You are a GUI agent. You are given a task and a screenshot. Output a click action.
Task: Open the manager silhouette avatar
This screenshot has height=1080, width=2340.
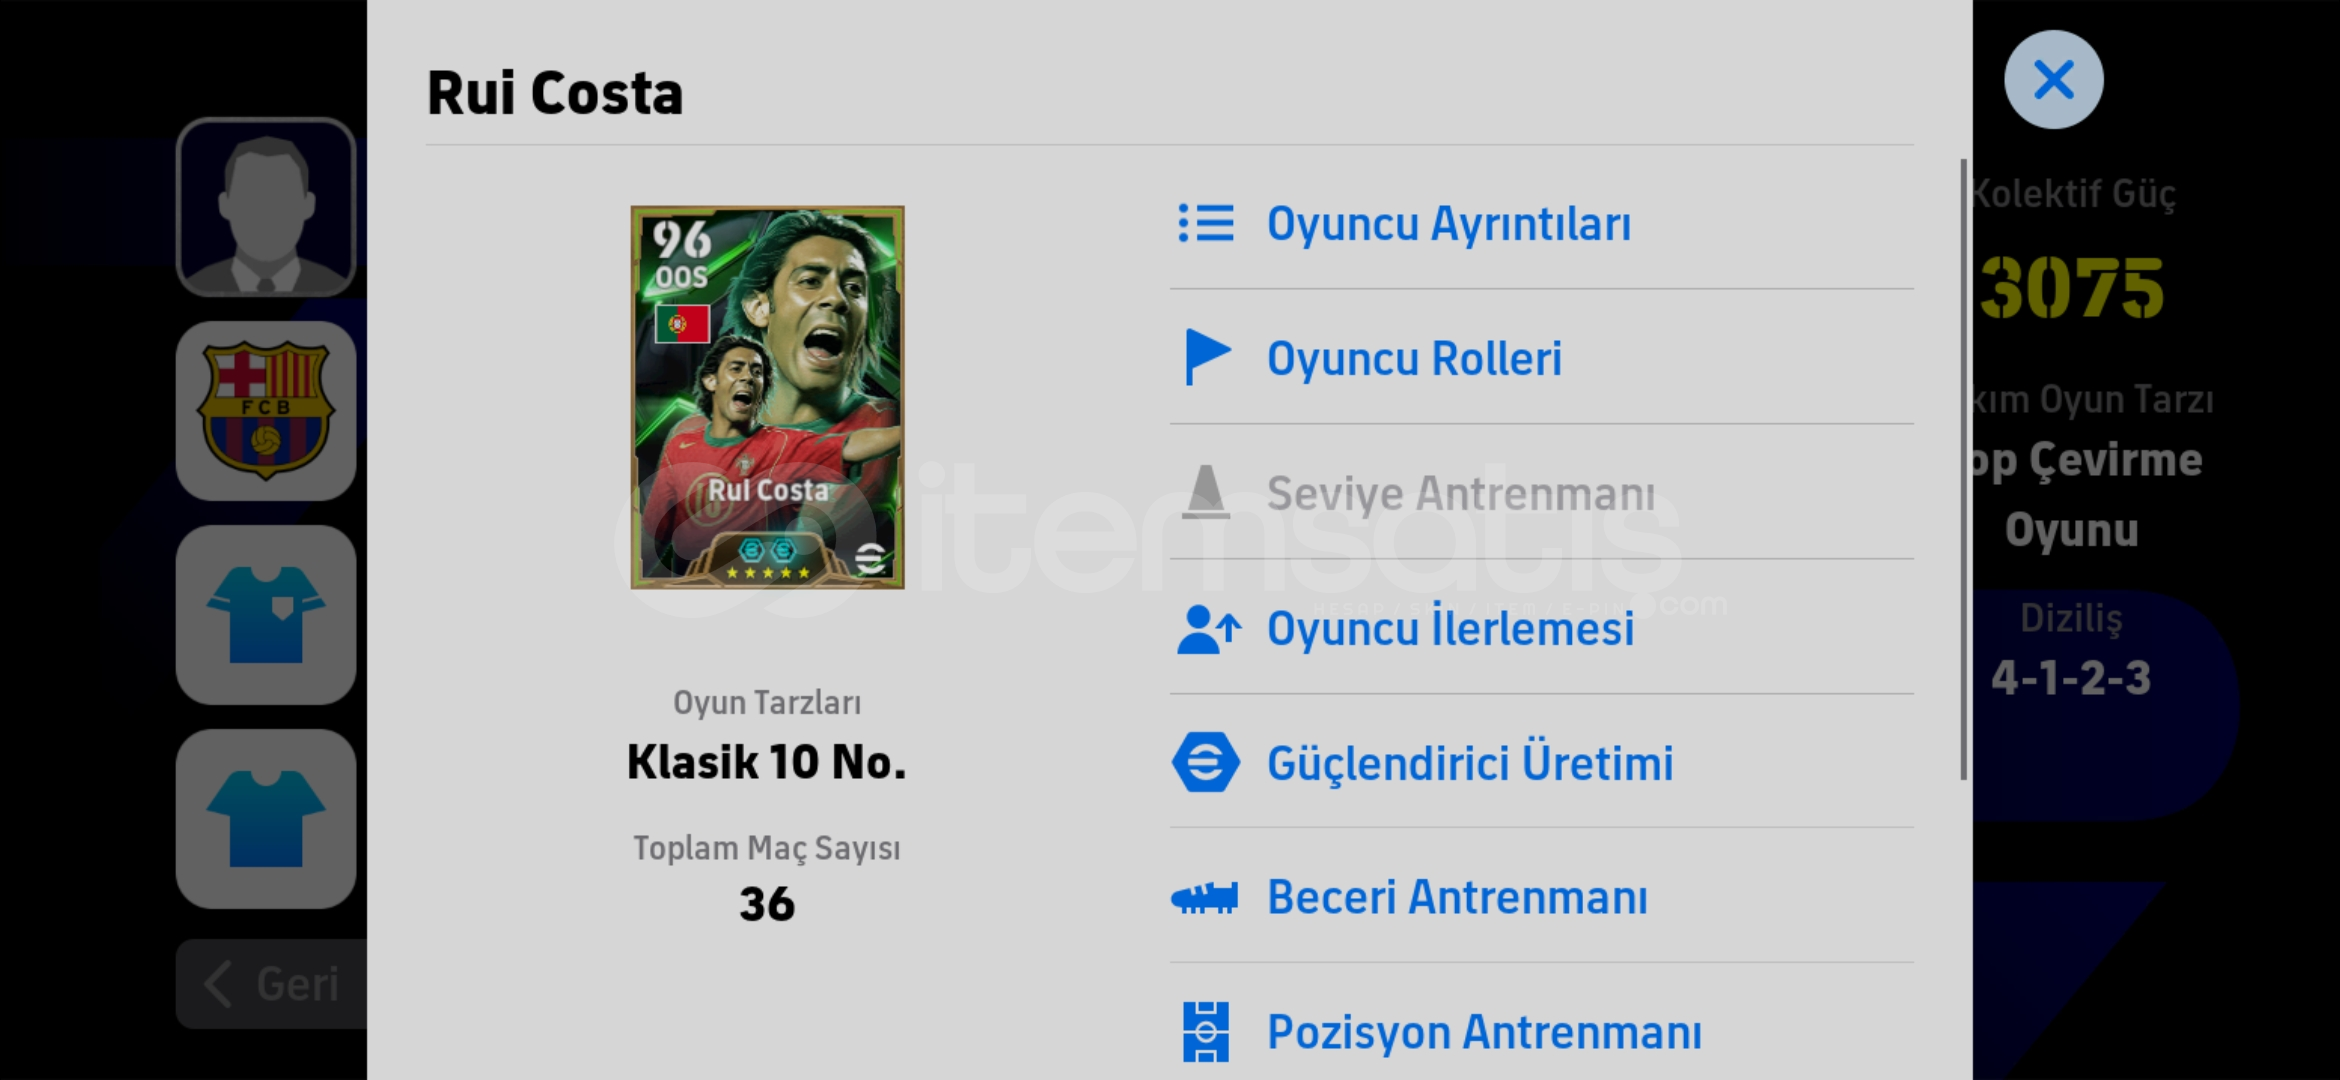[x=266, y=207]
